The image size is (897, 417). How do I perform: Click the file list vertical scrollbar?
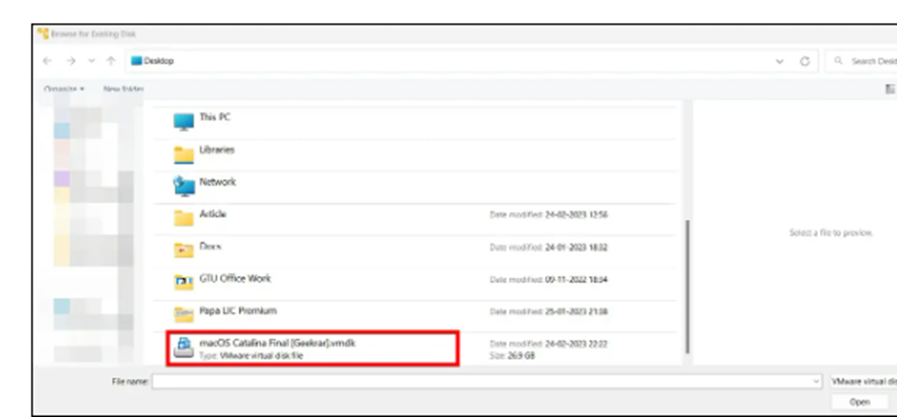tap(688, 286)
